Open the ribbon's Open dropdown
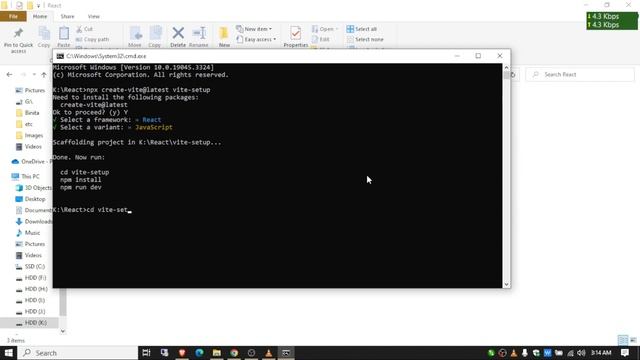This screenshot has width=640, height=360. click(x=325, y=29)
